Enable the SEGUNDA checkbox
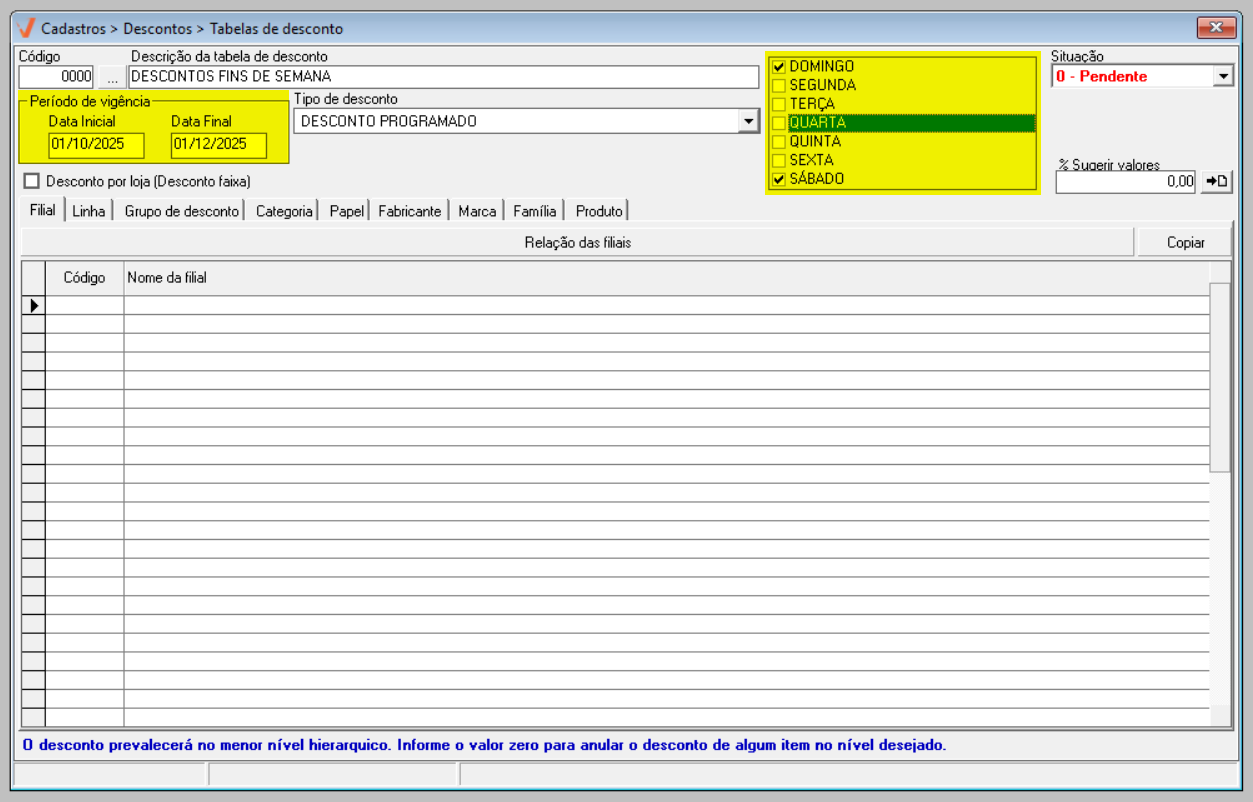Screen dimensions: 1253x802 coord(778,86)
